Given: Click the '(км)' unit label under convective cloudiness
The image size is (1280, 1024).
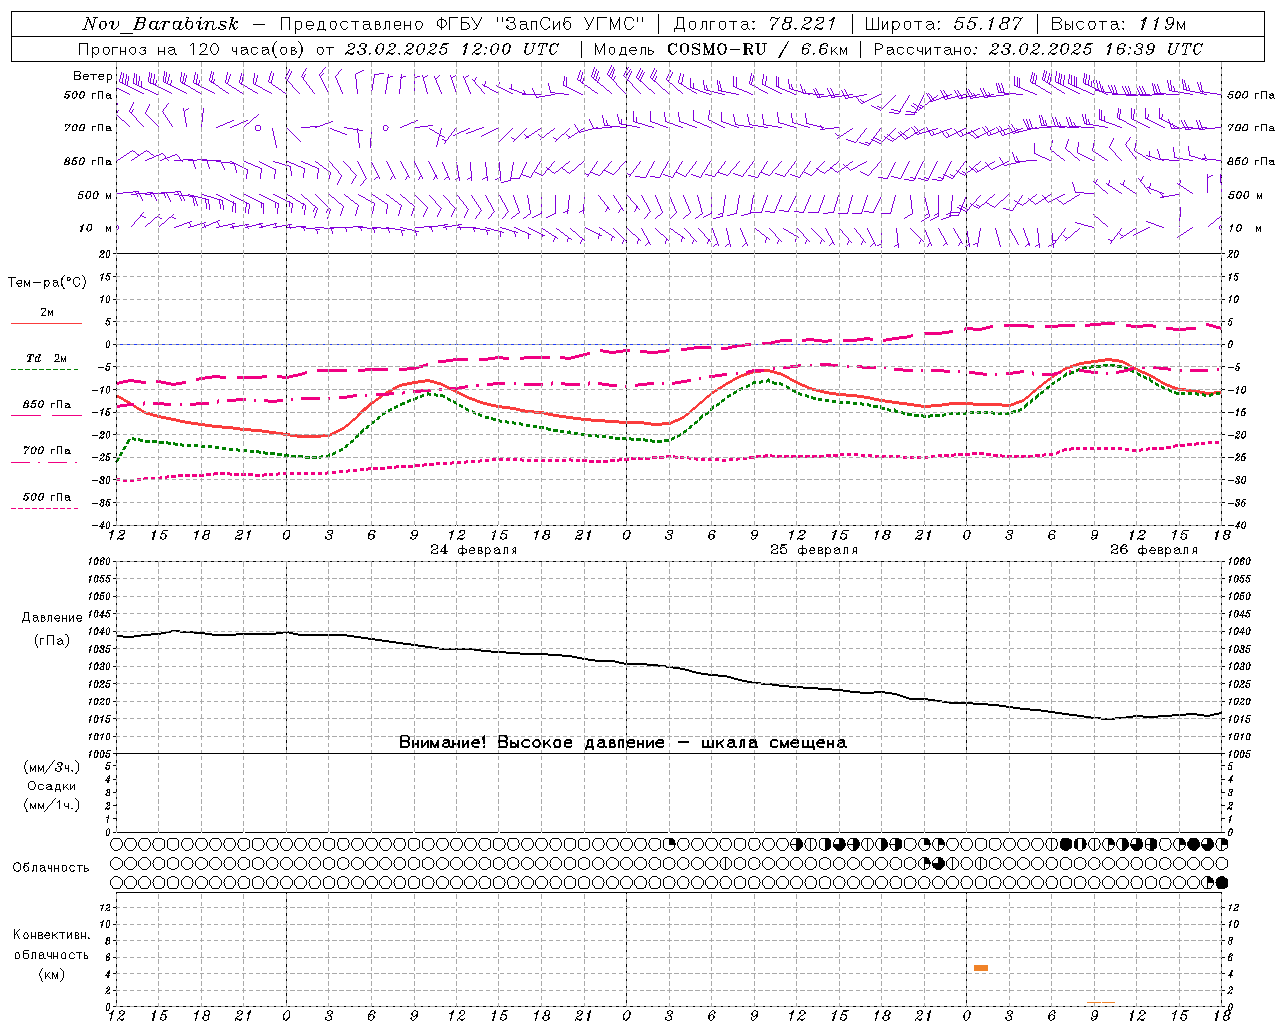Looking at the screenshot, I should [x=52, y=974].
